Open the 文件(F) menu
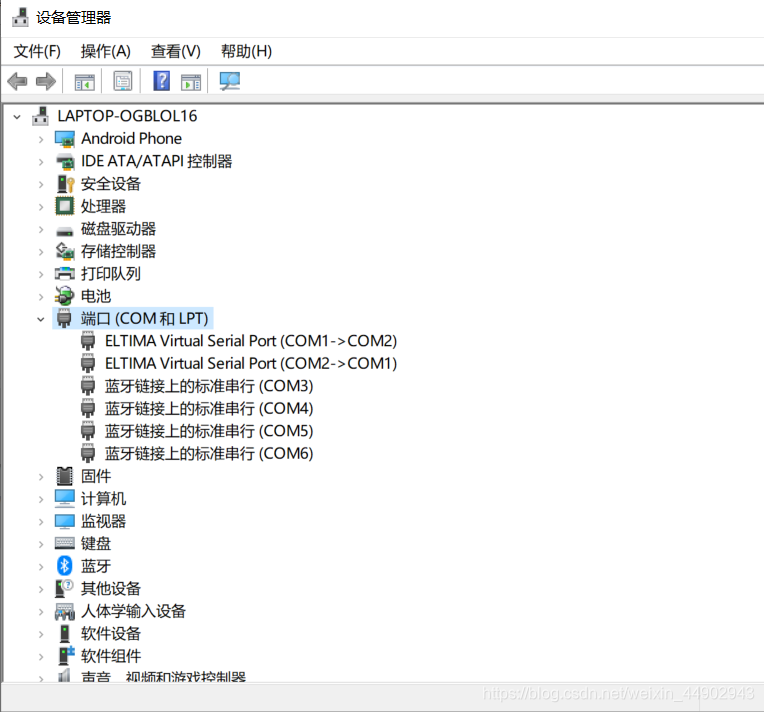 point(37,51)
